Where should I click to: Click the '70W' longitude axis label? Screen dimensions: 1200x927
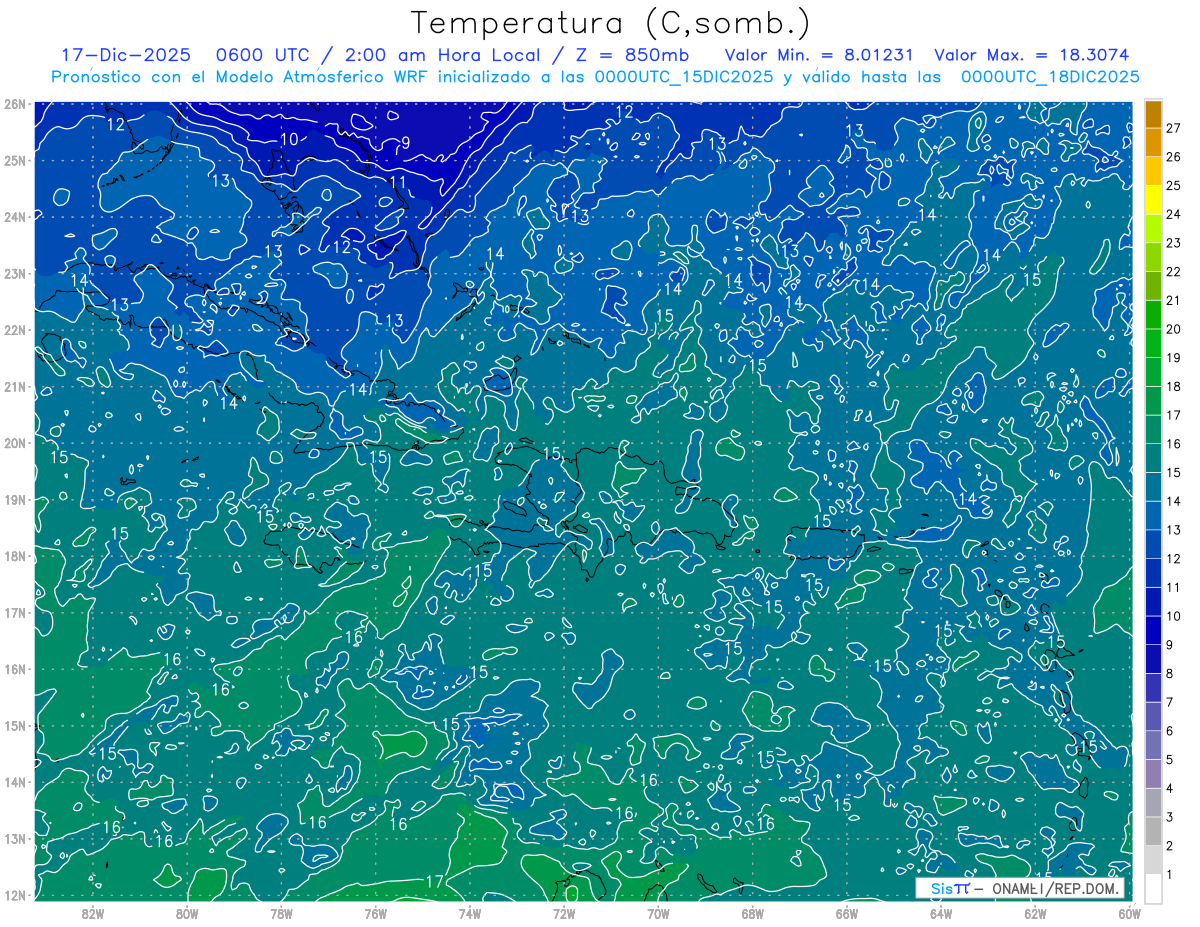pyautogui.click(x=658, y=912)
